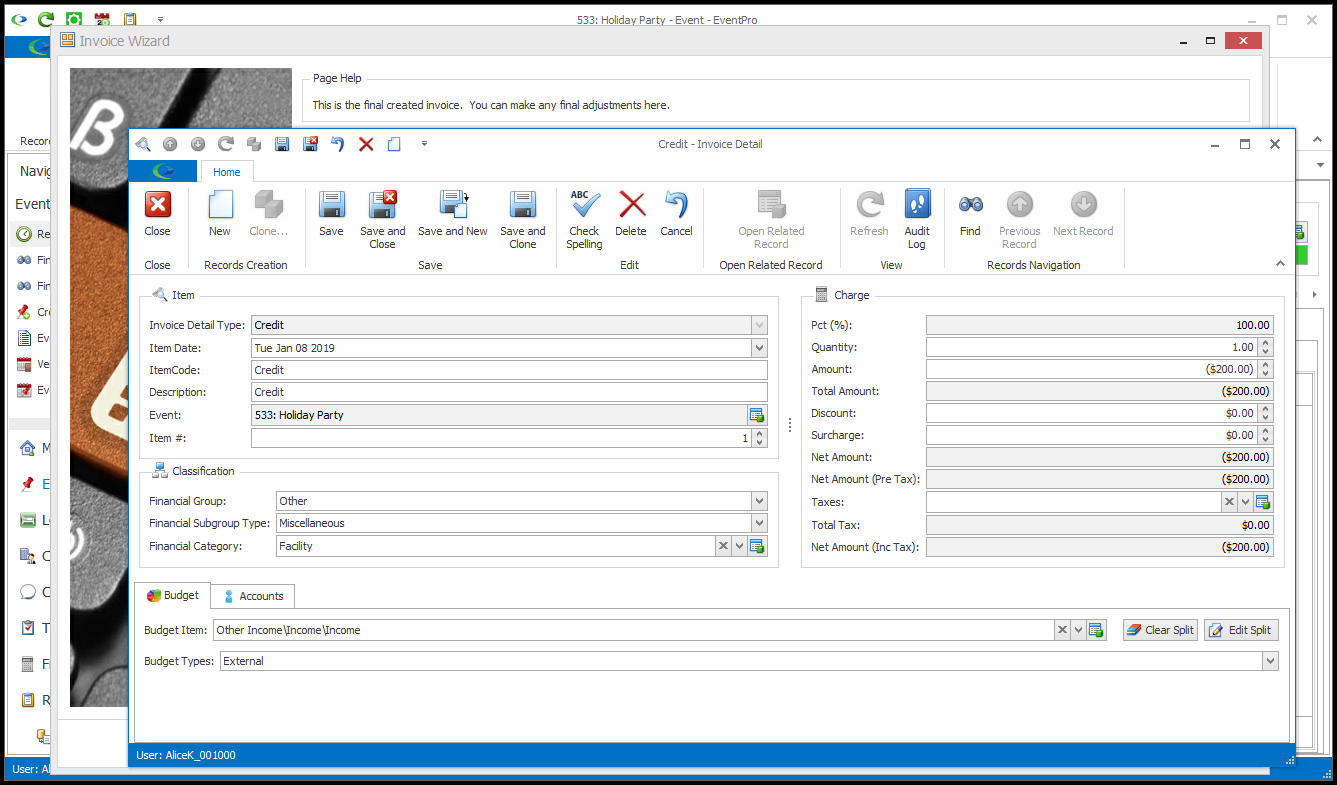Click the EventPro logo application menu

tap(163, 172)
